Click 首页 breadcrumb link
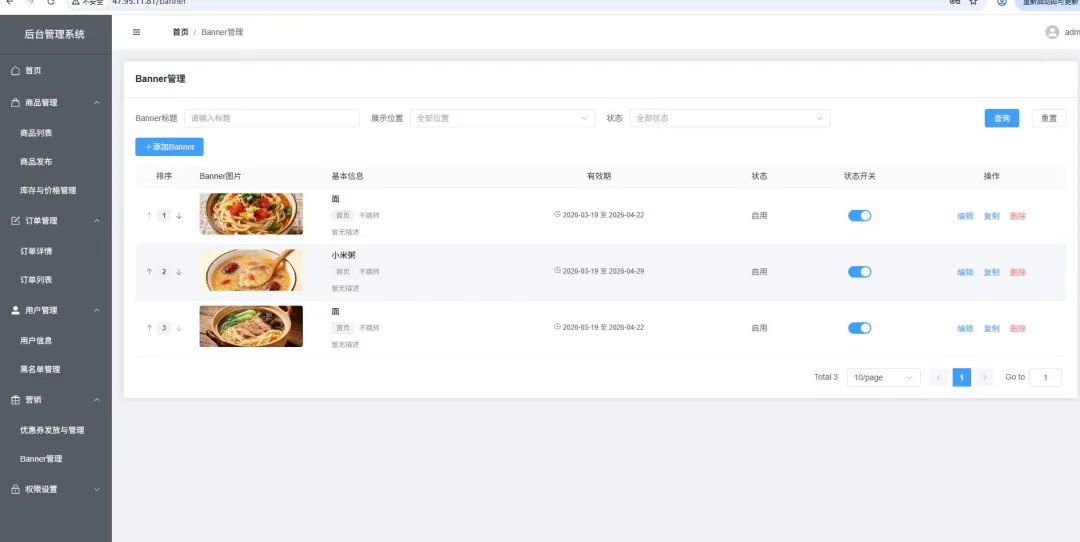The height and width of the screenshot is (542, 1080). [x=180, y=32]
